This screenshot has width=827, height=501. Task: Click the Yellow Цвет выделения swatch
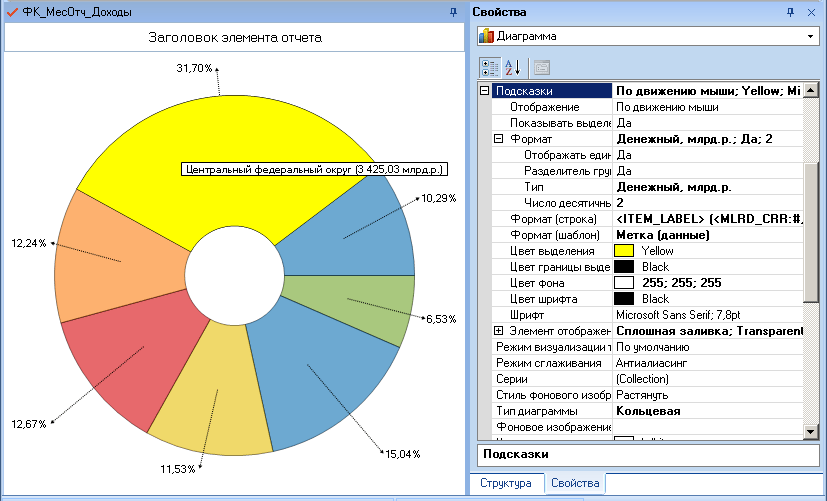[x=624, y=251]
